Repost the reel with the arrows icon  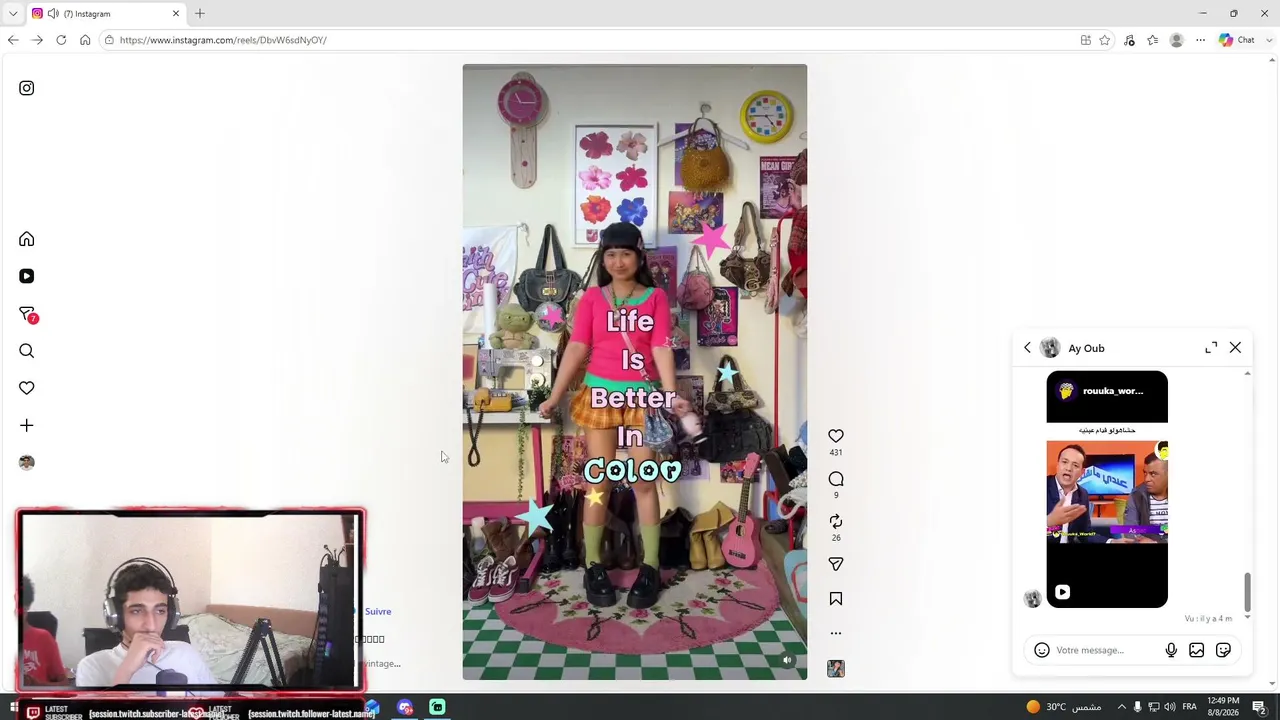[836, 522]
